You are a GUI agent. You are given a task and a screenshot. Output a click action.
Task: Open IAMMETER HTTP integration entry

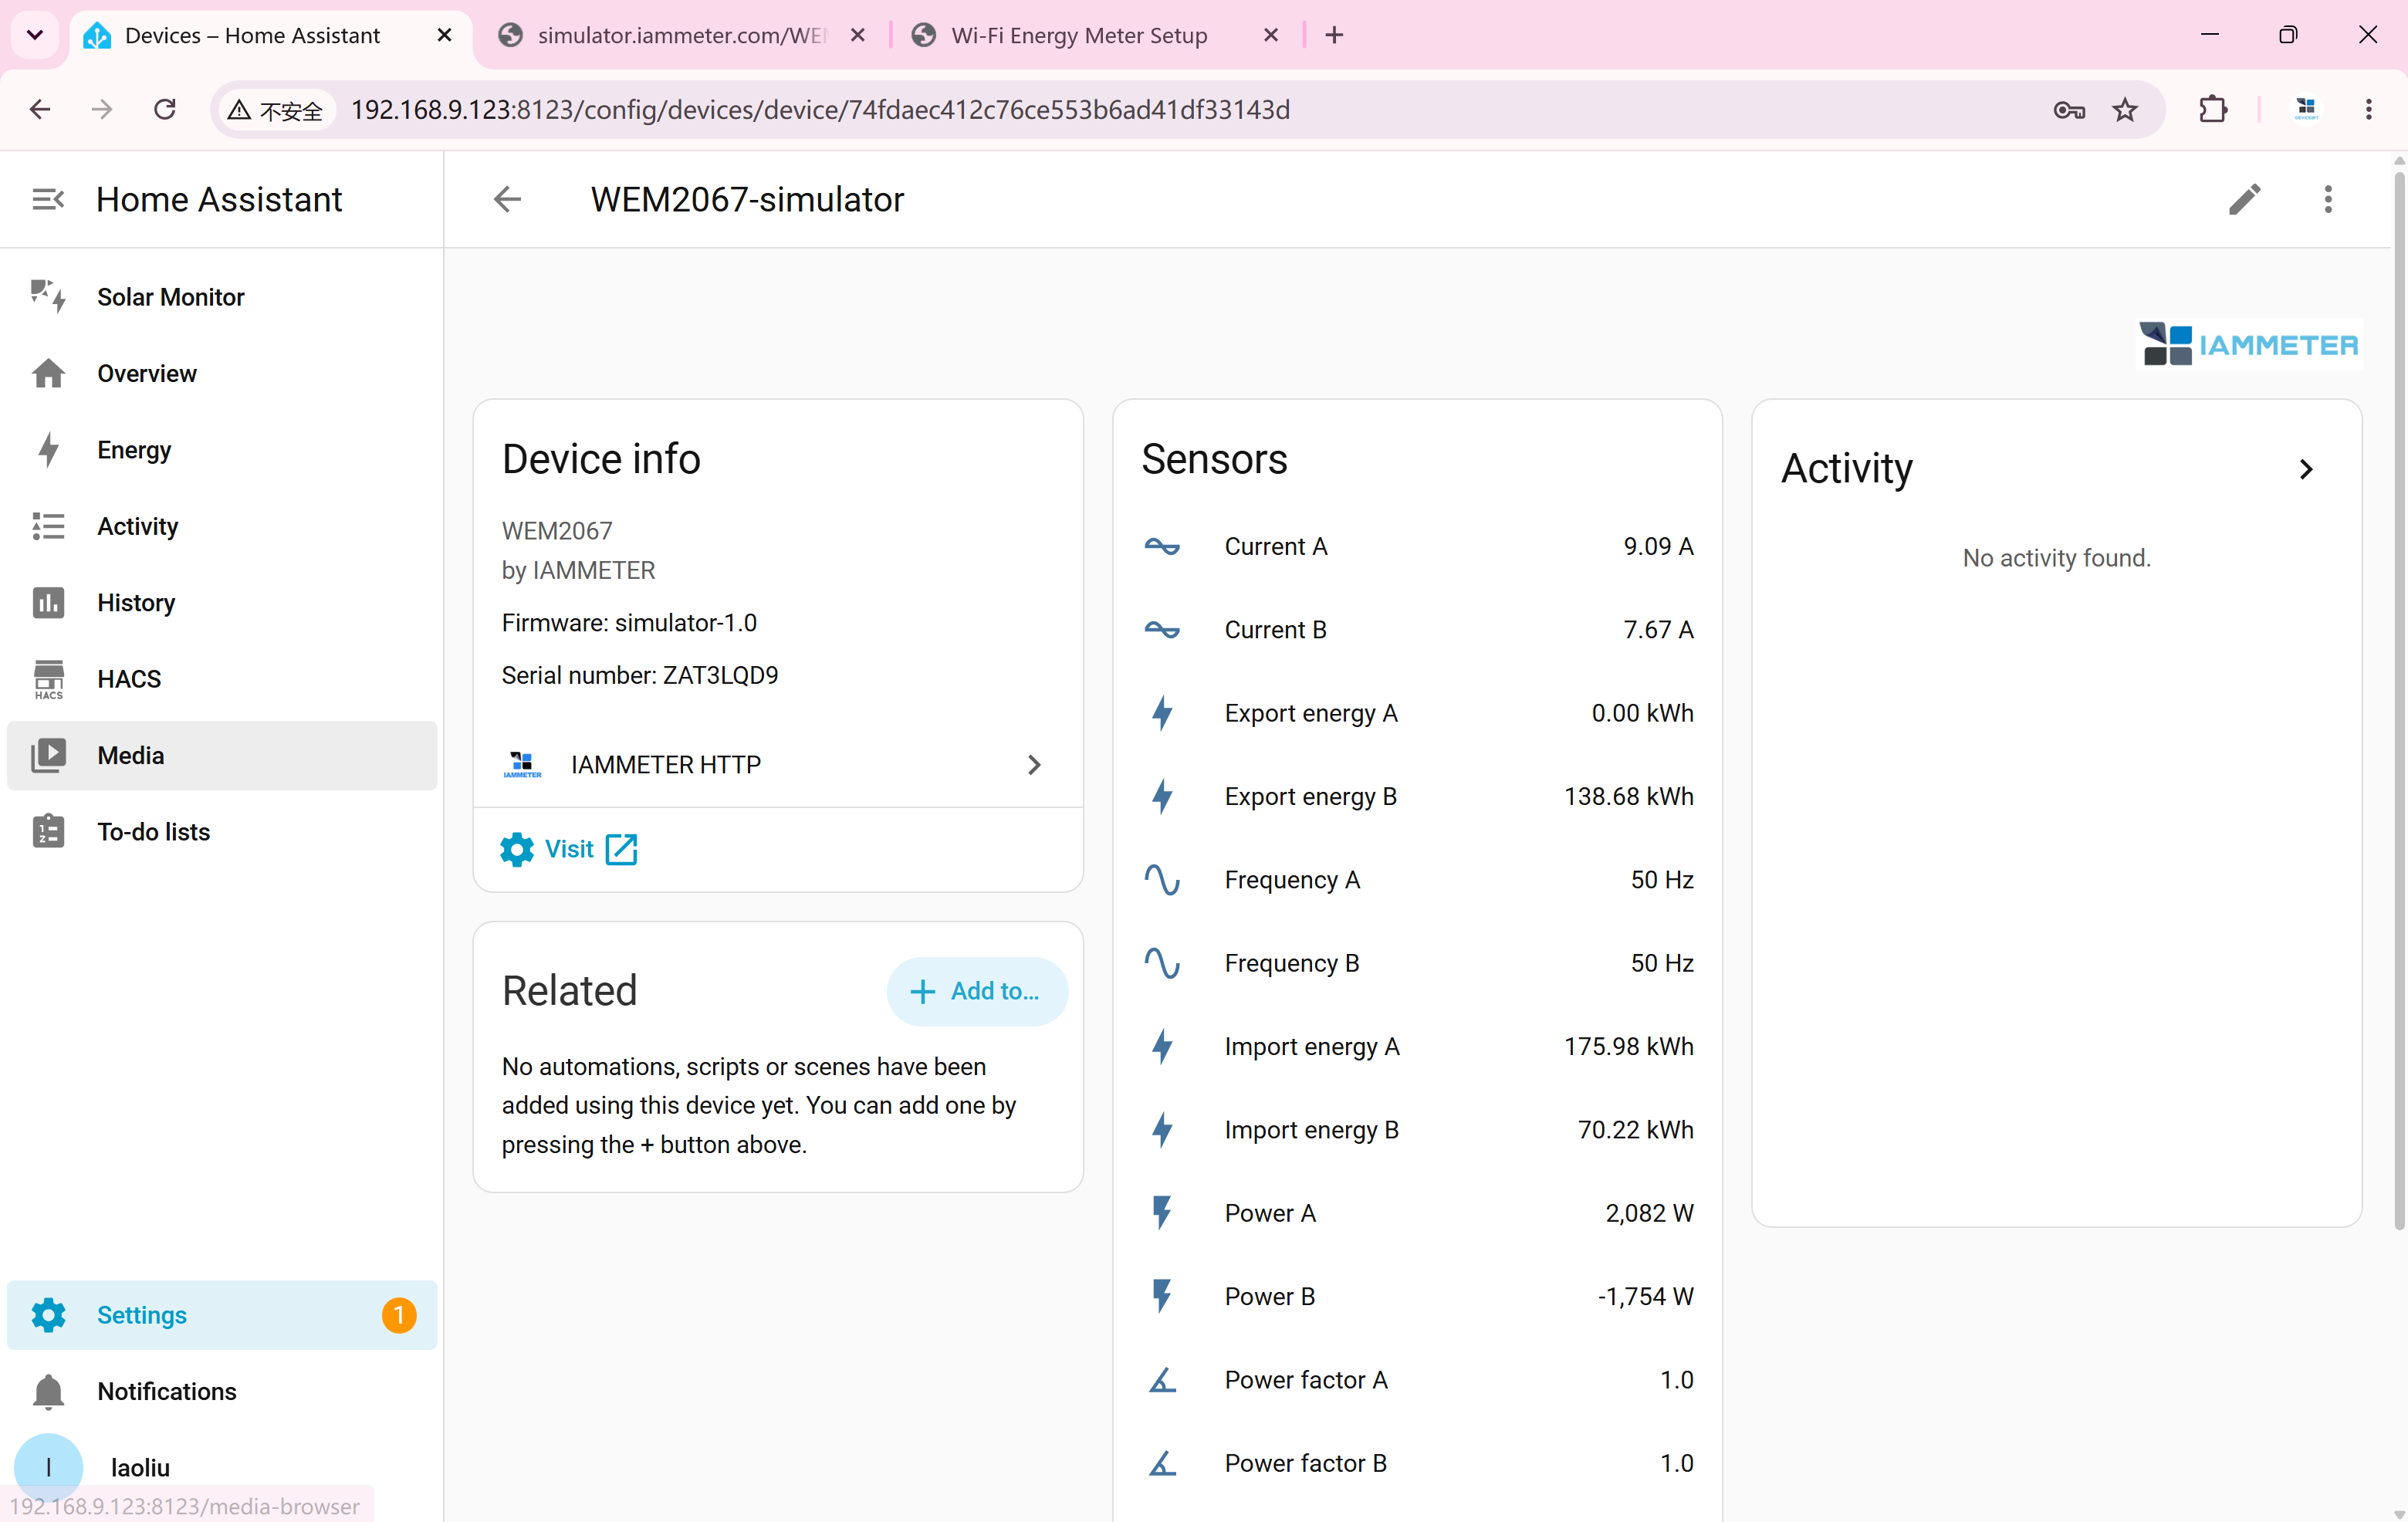click(777, 765)
